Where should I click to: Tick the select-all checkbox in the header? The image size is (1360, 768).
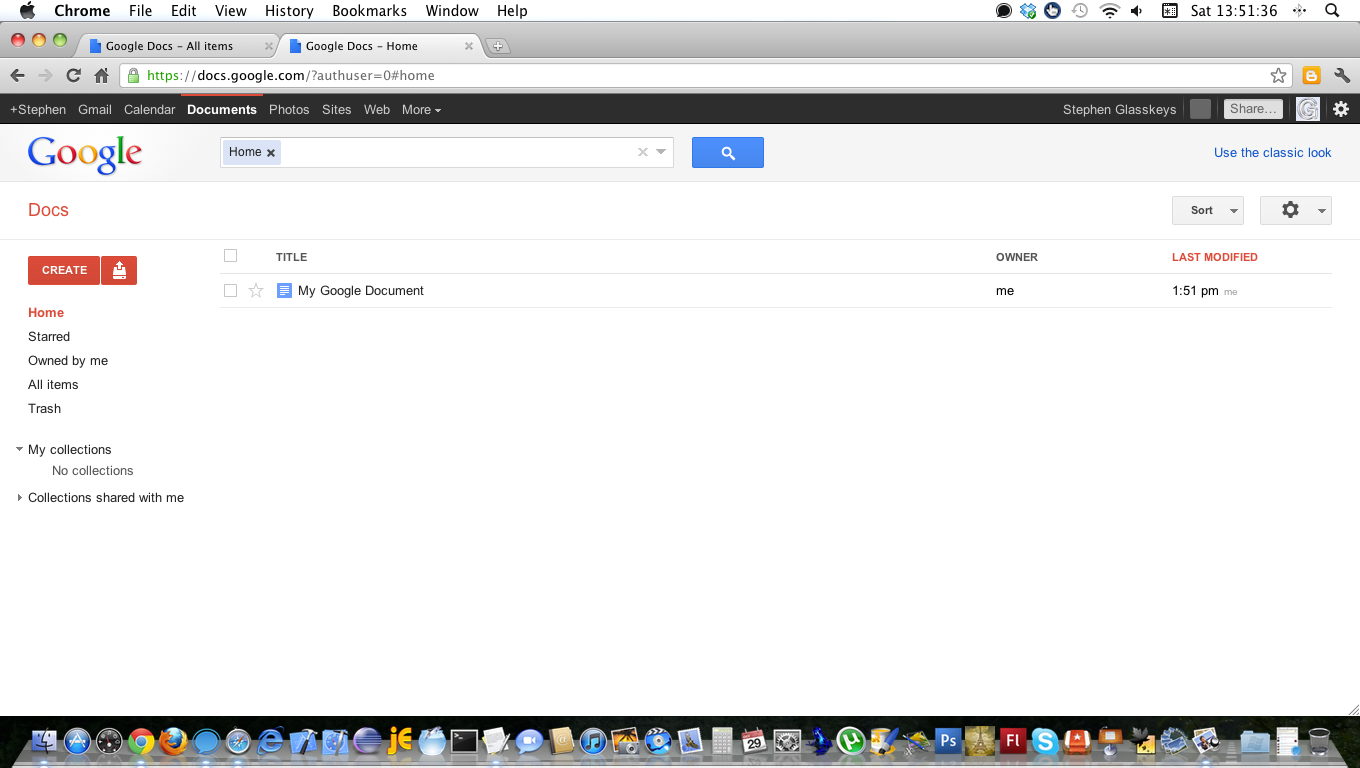tap(231, 256)
